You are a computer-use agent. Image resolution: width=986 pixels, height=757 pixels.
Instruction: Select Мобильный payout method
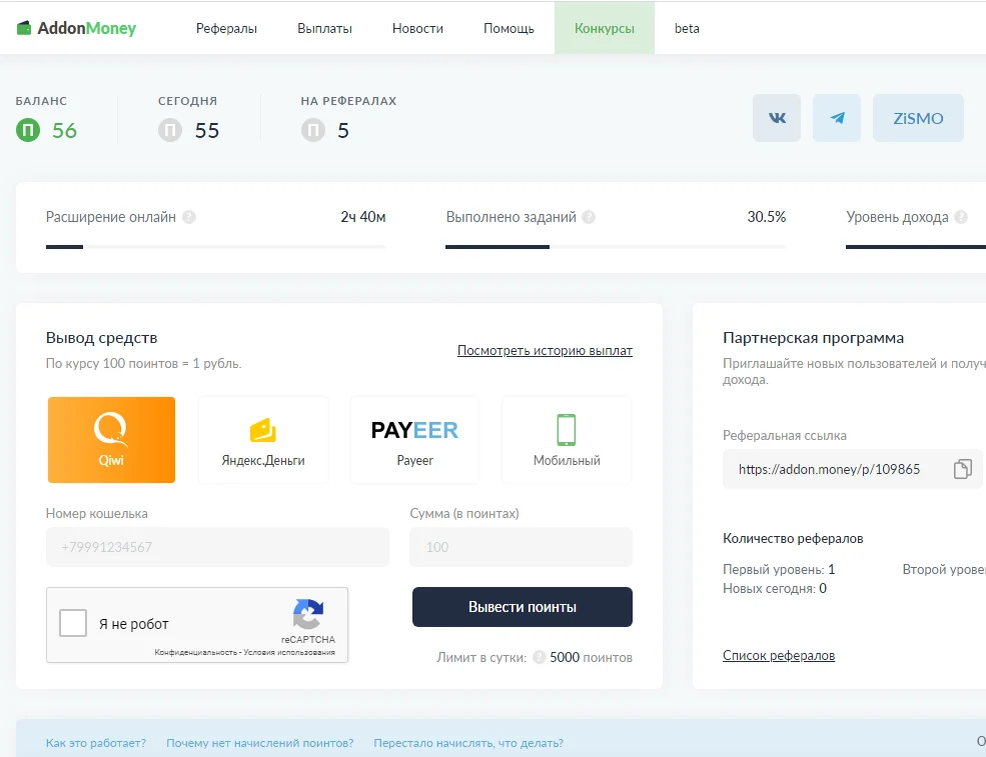(x=567, y=439)
